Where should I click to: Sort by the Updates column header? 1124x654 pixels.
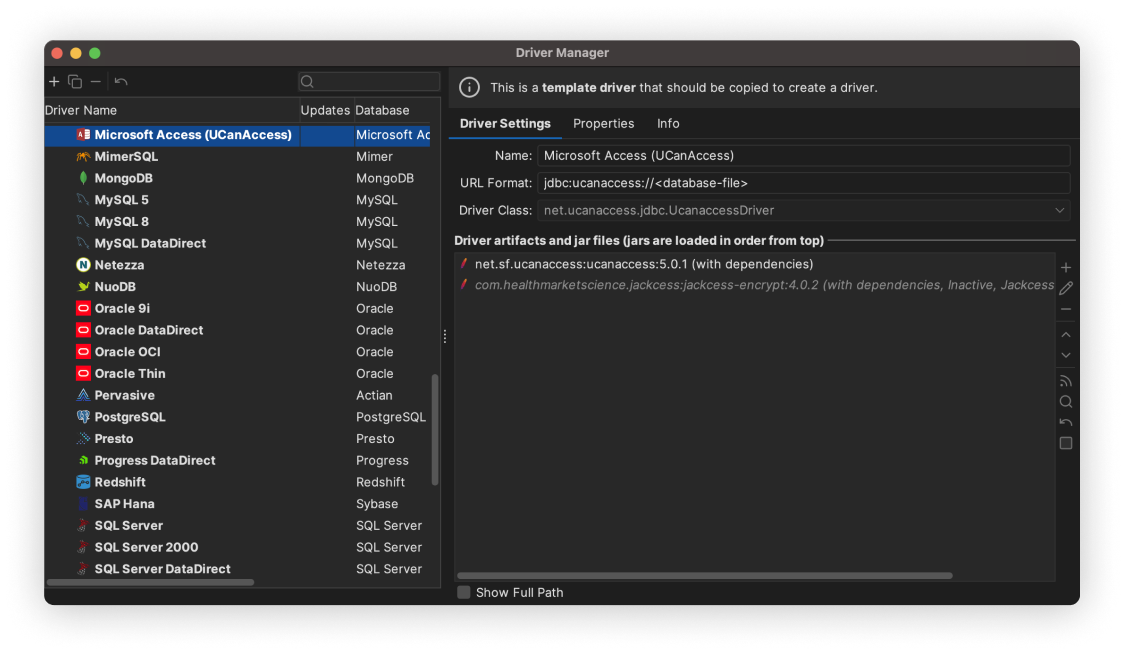point(325,110)
